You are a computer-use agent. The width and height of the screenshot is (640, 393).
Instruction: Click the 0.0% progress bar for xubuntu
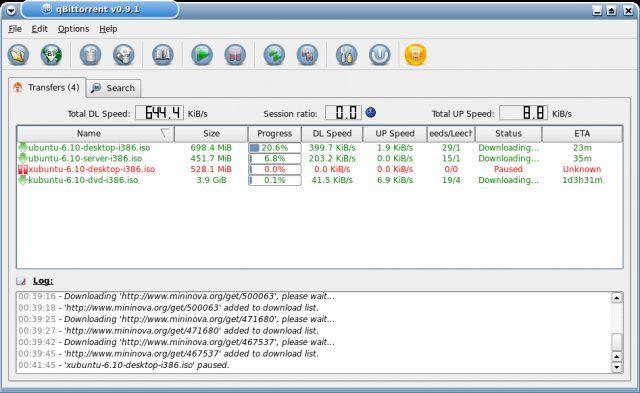[274, 169]
